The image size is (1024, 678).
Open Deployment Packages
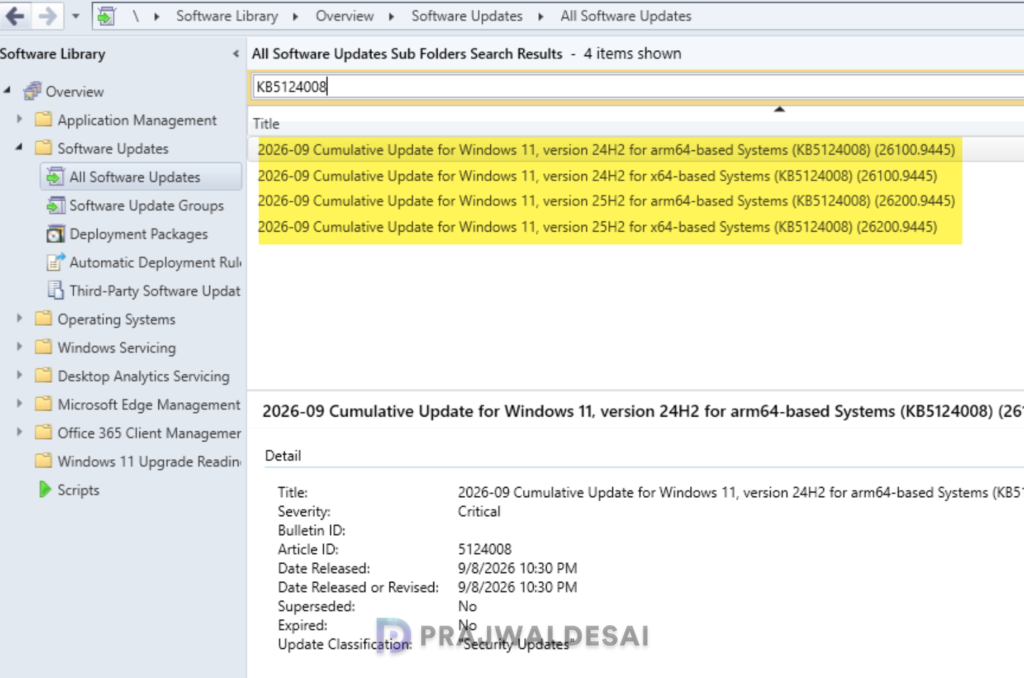point(138,234)
